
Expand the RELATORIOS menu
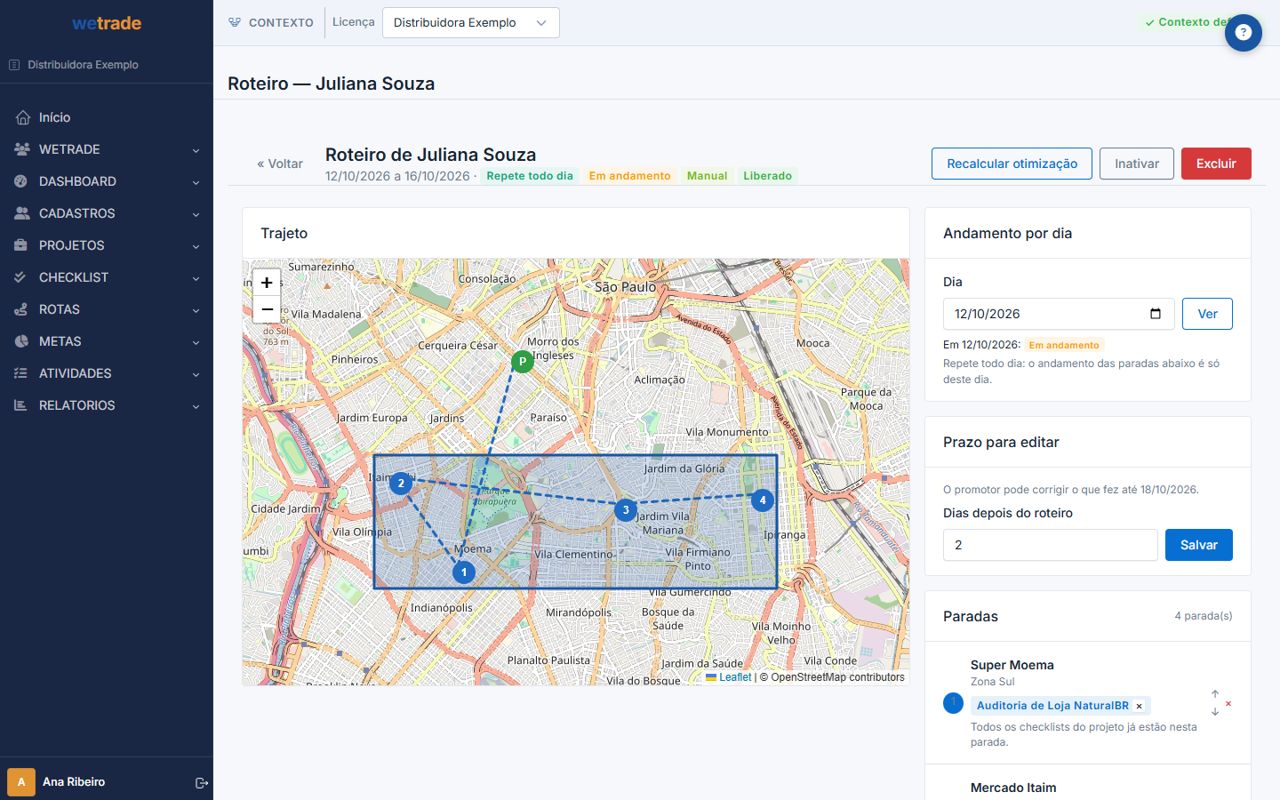[x=106, y=405]
